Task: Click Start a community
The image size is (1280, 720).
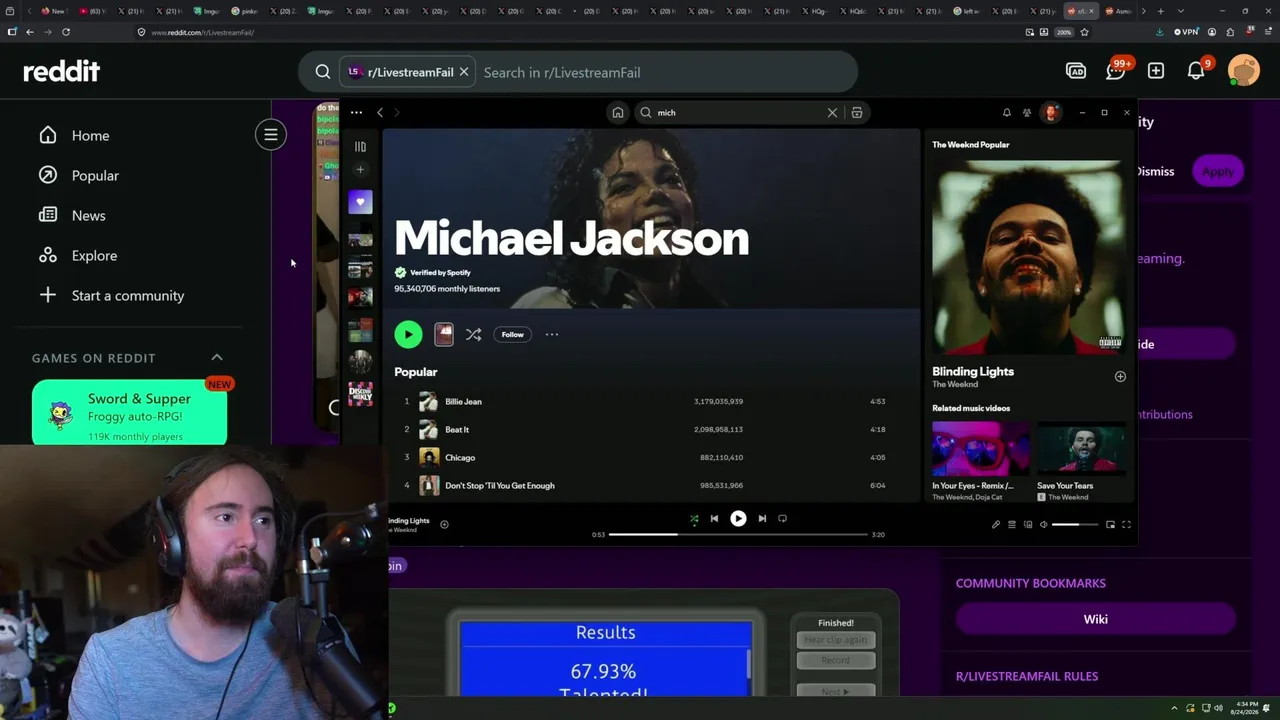Action: click(x=111, y=295)
